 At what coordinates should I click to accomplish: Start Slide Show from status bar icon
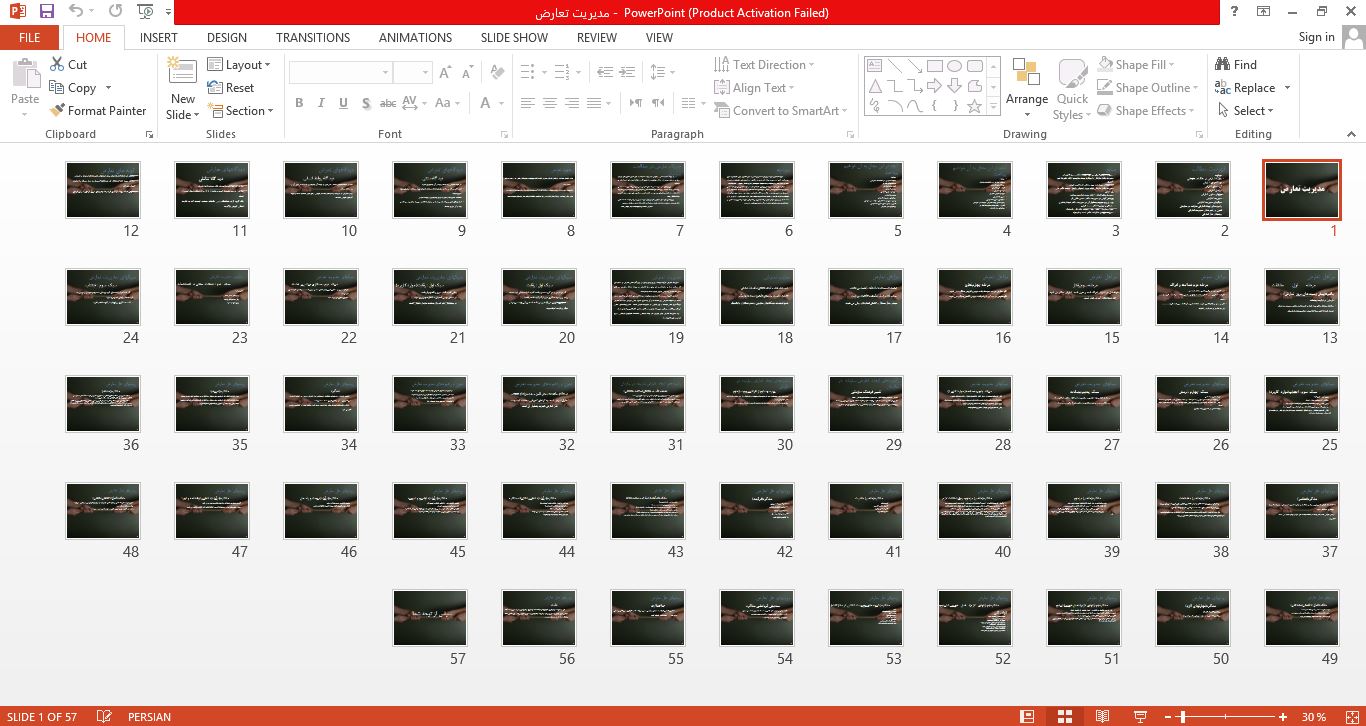(1140, 716)
